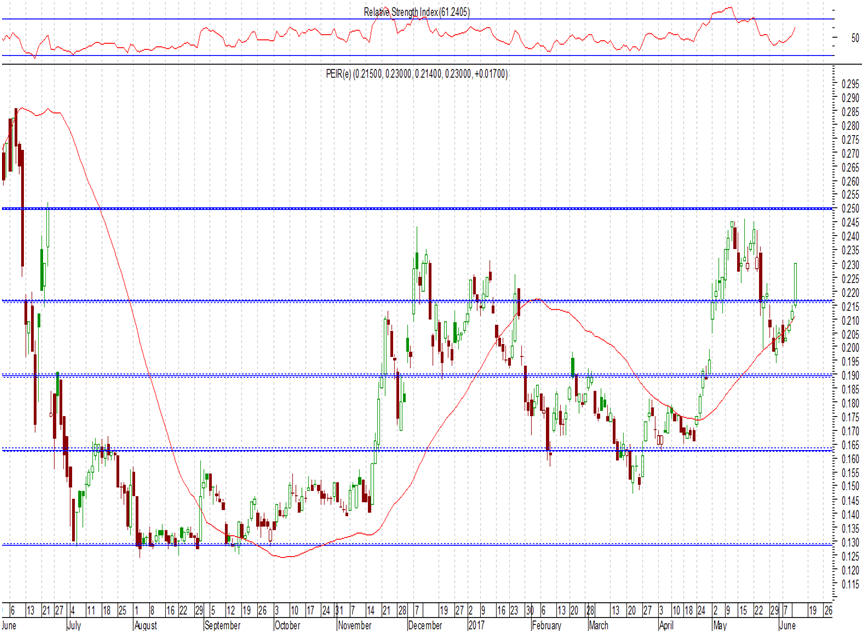Click the date label 14 in November
Image resolution: width=864 pixels, height=633 pixels.
point(371,610)
